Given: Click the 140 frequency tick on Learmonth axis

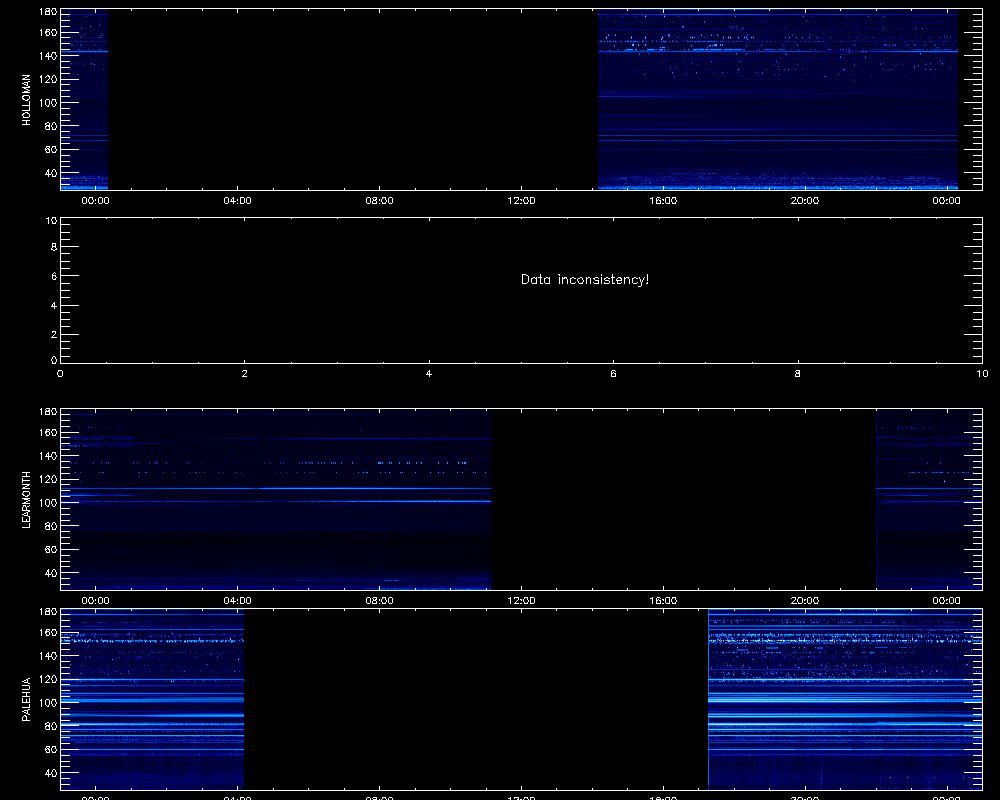Looking at the screenshot, I should (x=48, y=456).
